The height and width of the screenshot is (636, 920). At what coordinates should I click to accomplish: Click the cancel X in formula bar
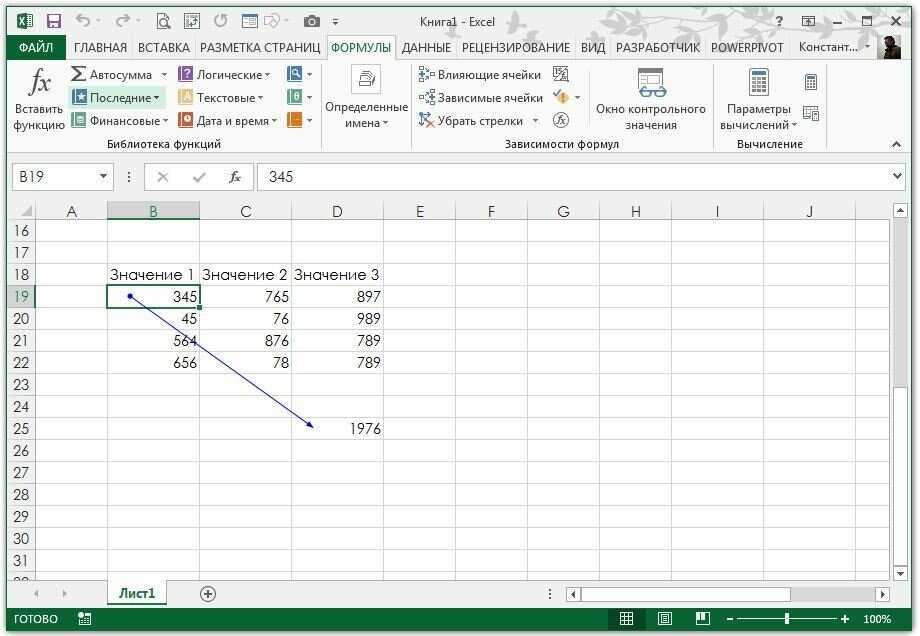click(x=163, y=177)
